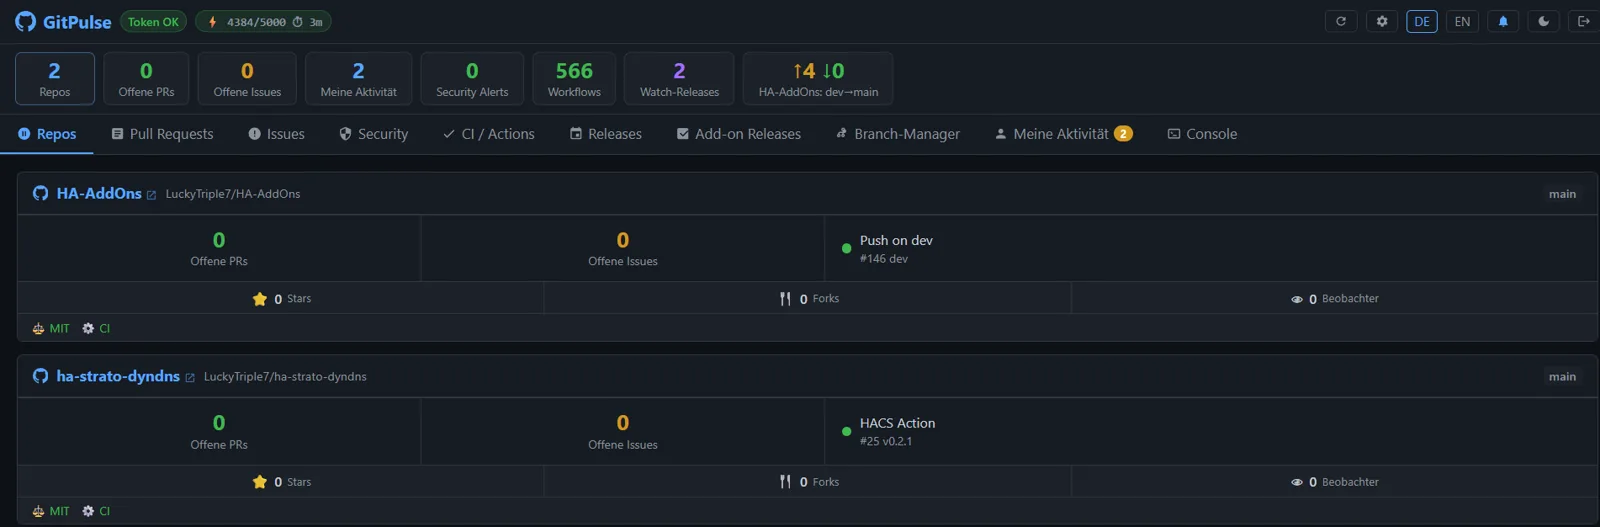
Task: Open the HA-AddOns repository link
Action: pyautogui.click(x=99, y=194)
